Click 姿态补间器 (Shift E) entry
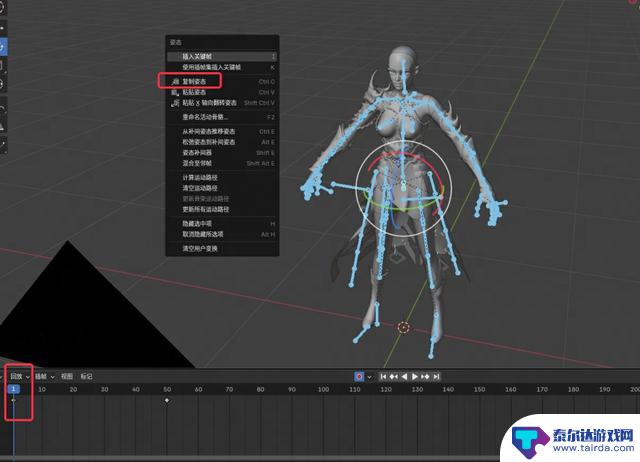The height and width of the screenshot is (462, 640). click(222, 153)
